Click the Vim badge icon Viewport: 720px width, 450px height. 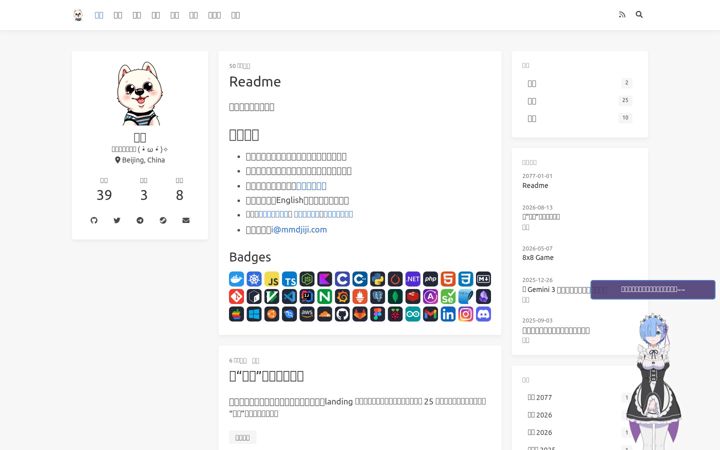click(272, 297)
